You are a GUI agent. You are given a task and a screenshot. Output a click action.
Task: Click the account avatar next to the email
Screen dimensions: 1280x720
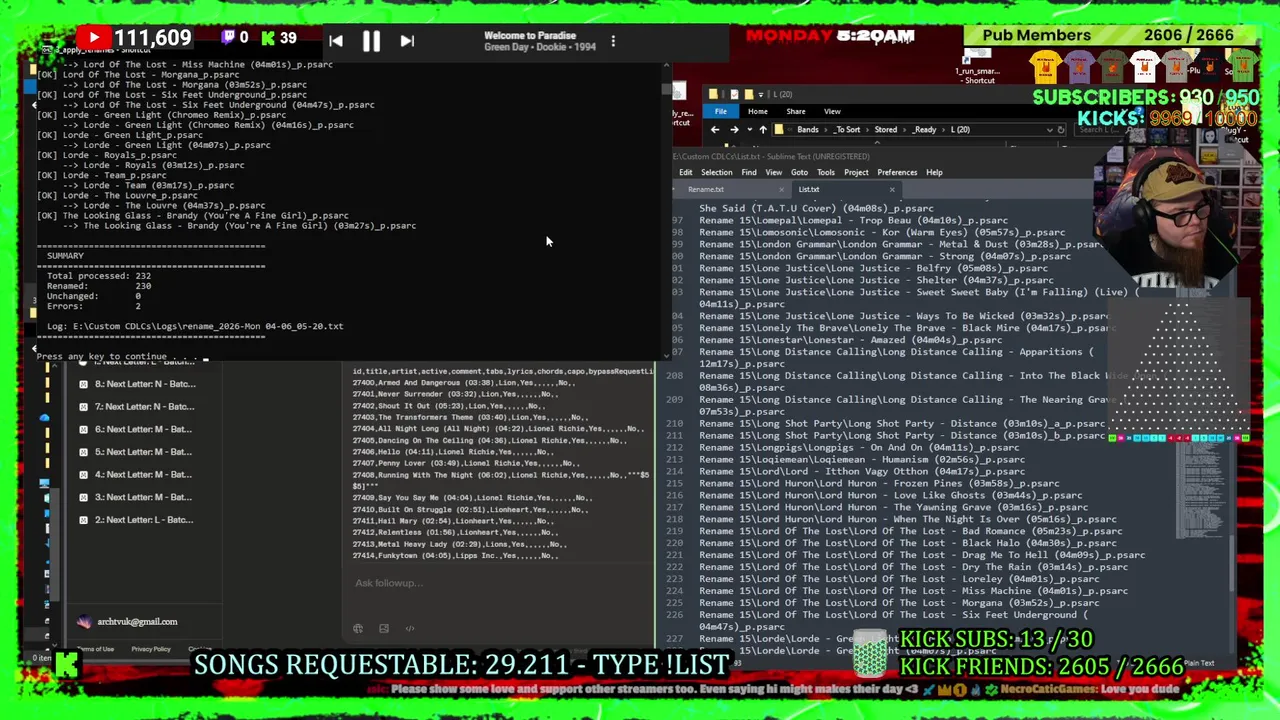[x=84, y=622]
